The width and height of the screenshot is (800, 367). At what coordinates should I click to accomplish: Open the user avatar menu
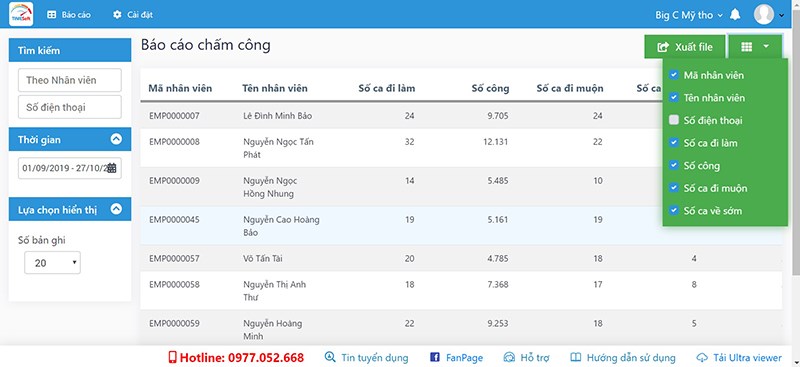pyautogui.click(x=764, y=14)
